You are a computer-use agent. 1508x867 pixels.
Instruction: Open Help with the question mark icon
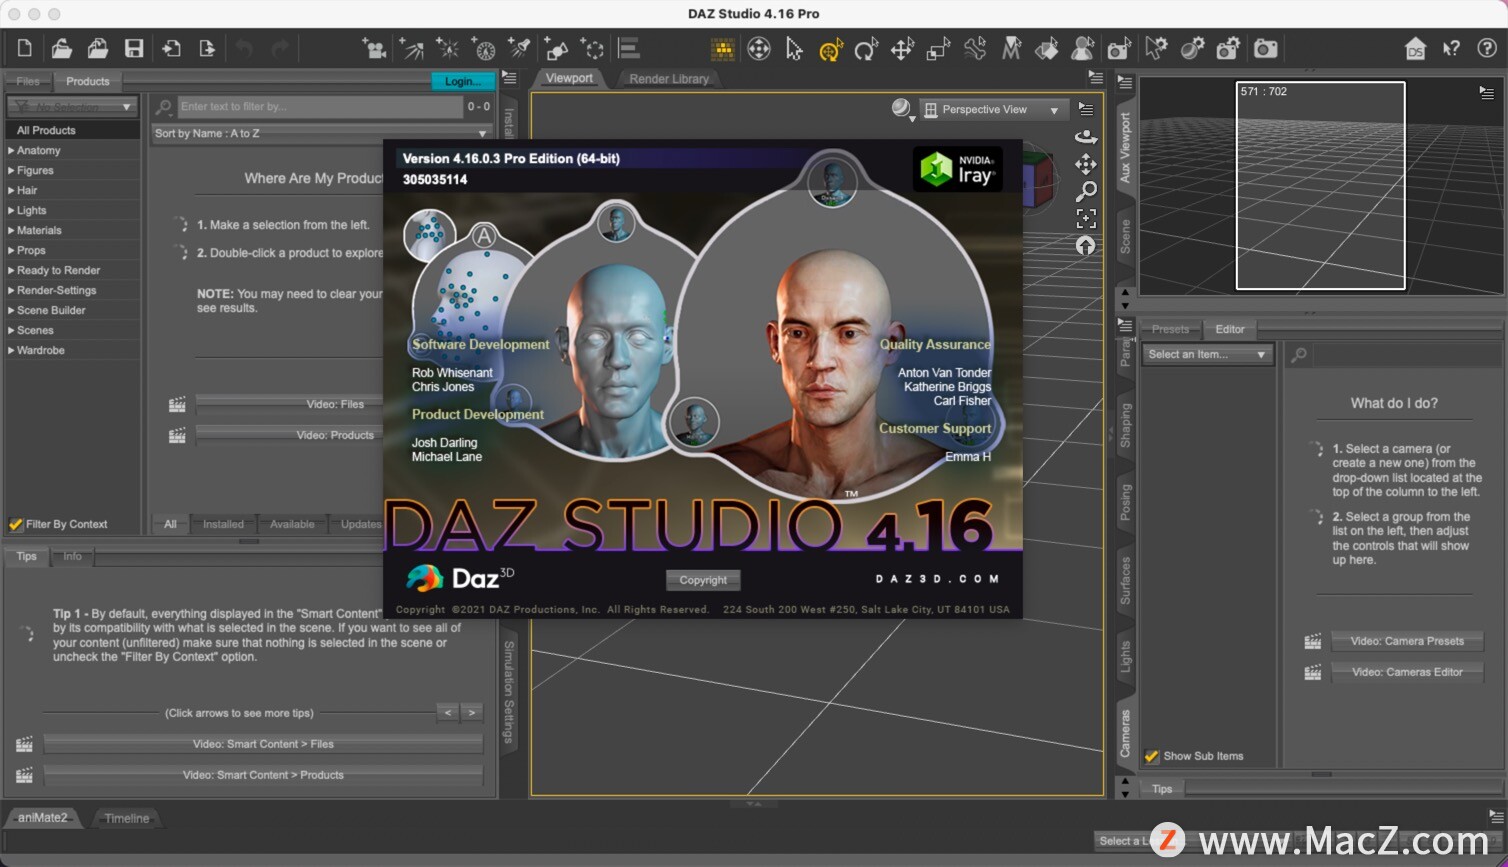tap(1487, 48)
